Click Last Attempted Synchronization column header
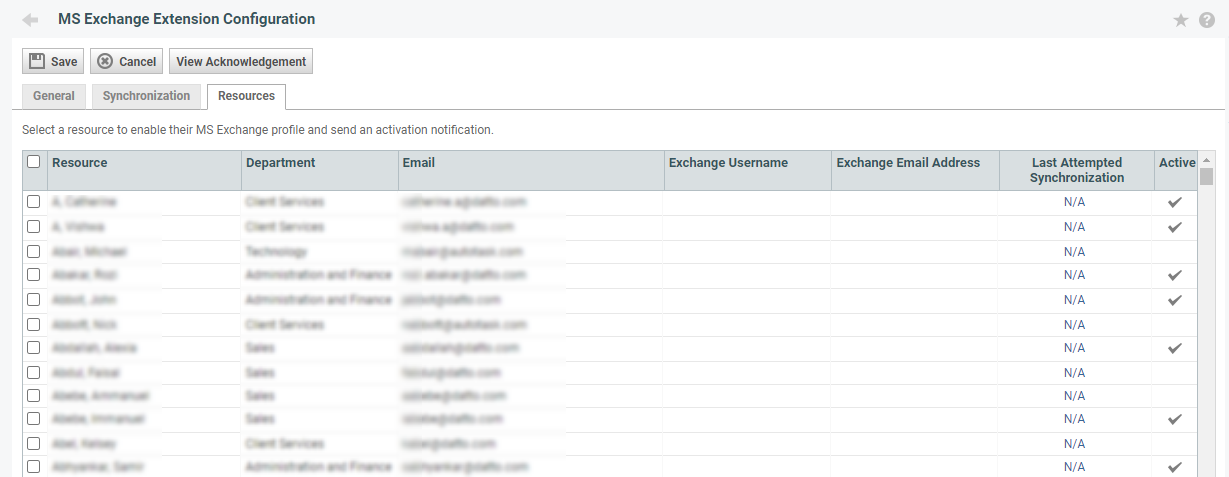Image resolution: width=1229 pixels, height=477 pixels. point(1076,170)
